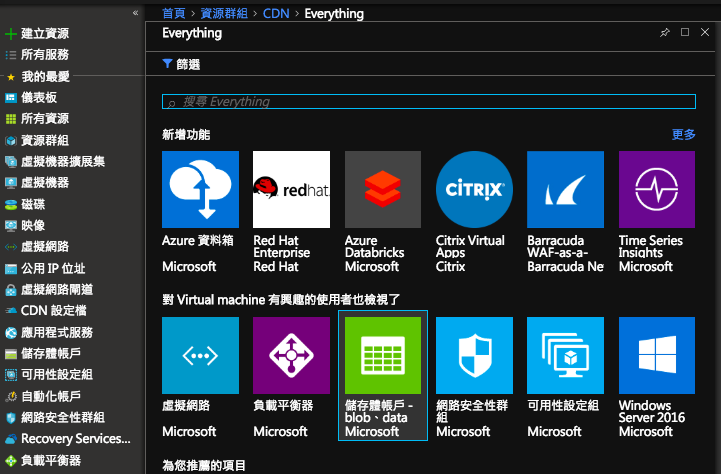Screen dimensions: 721x474
Task: Open the green 儲存體帳戶 blob tile
Action: [383, 376]
